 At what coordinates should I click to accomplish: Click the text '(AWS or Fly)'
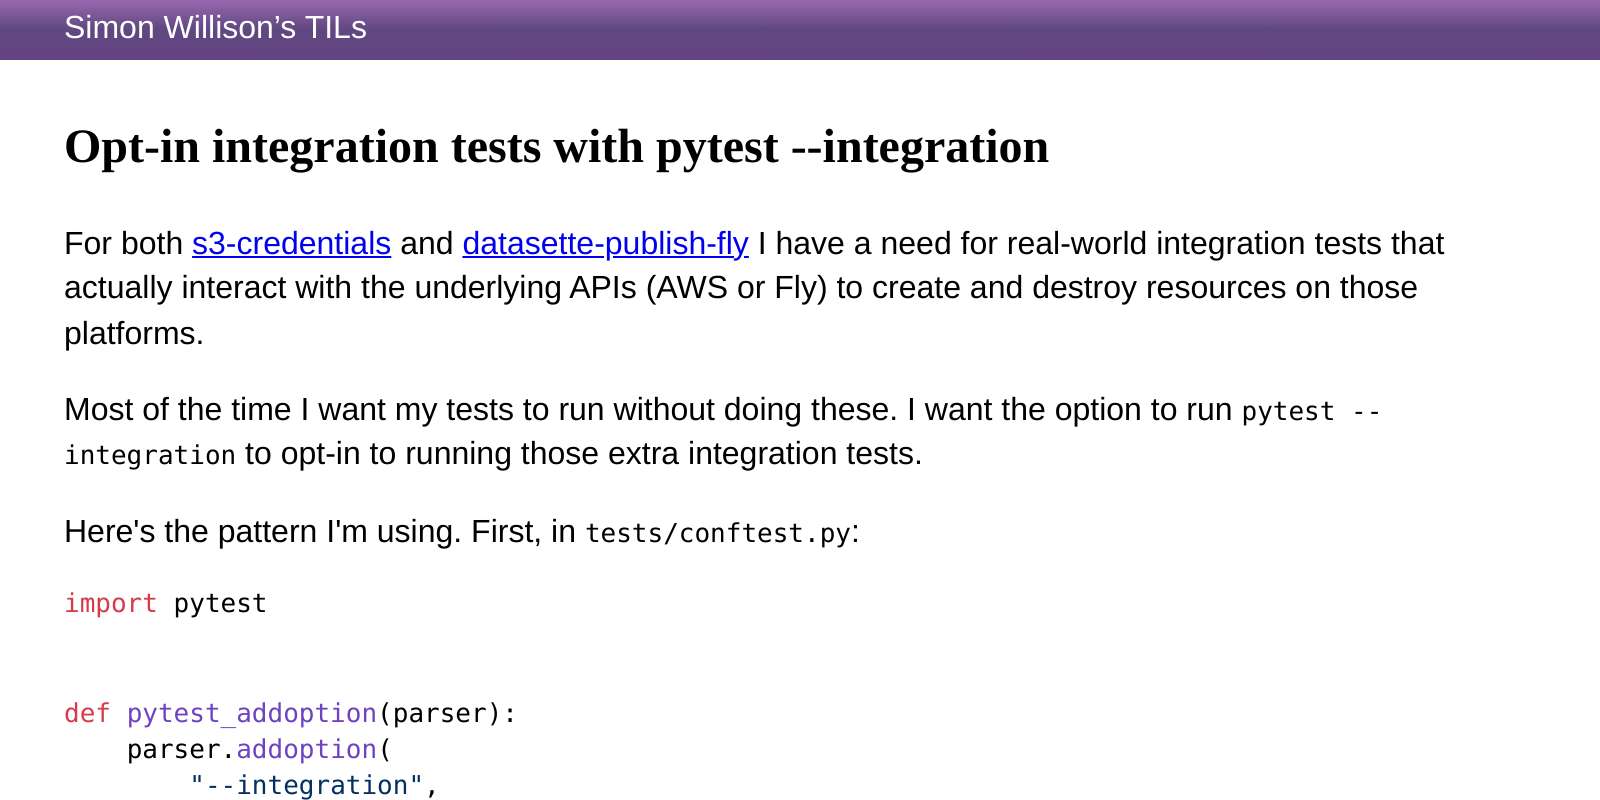point(737,288)
